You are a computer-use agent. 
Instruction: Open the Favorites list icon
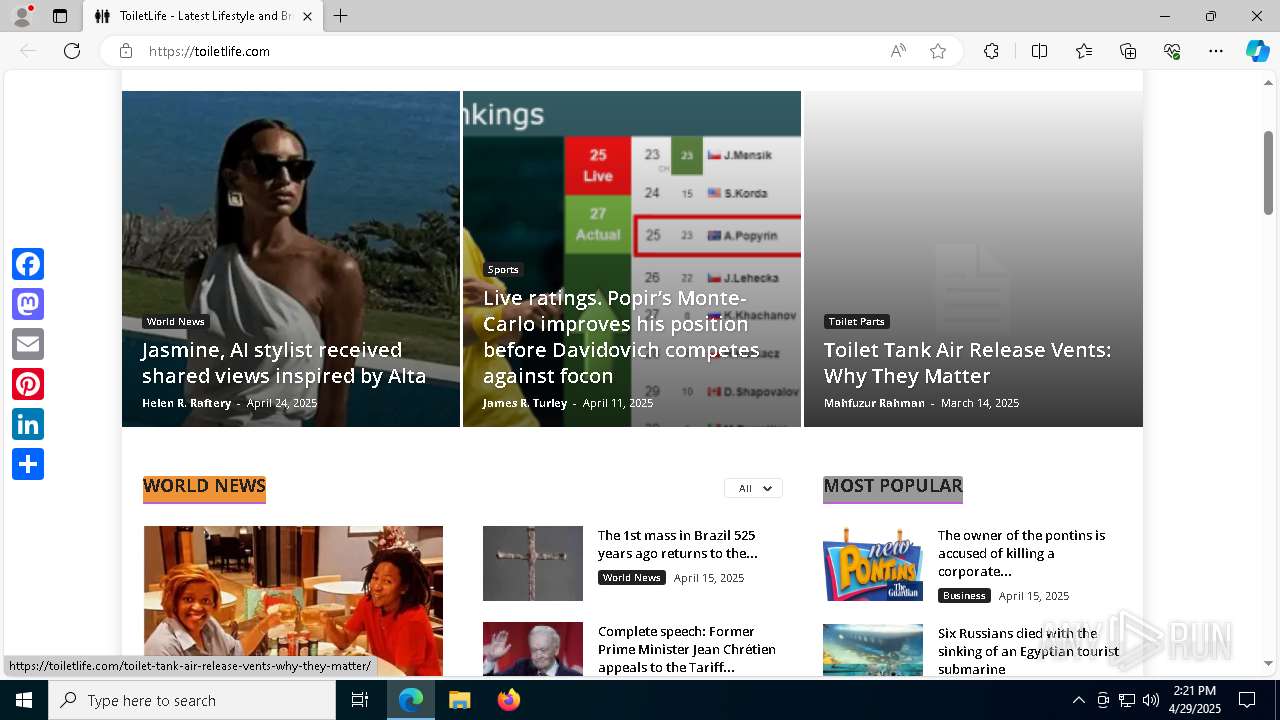[1084, 51]
